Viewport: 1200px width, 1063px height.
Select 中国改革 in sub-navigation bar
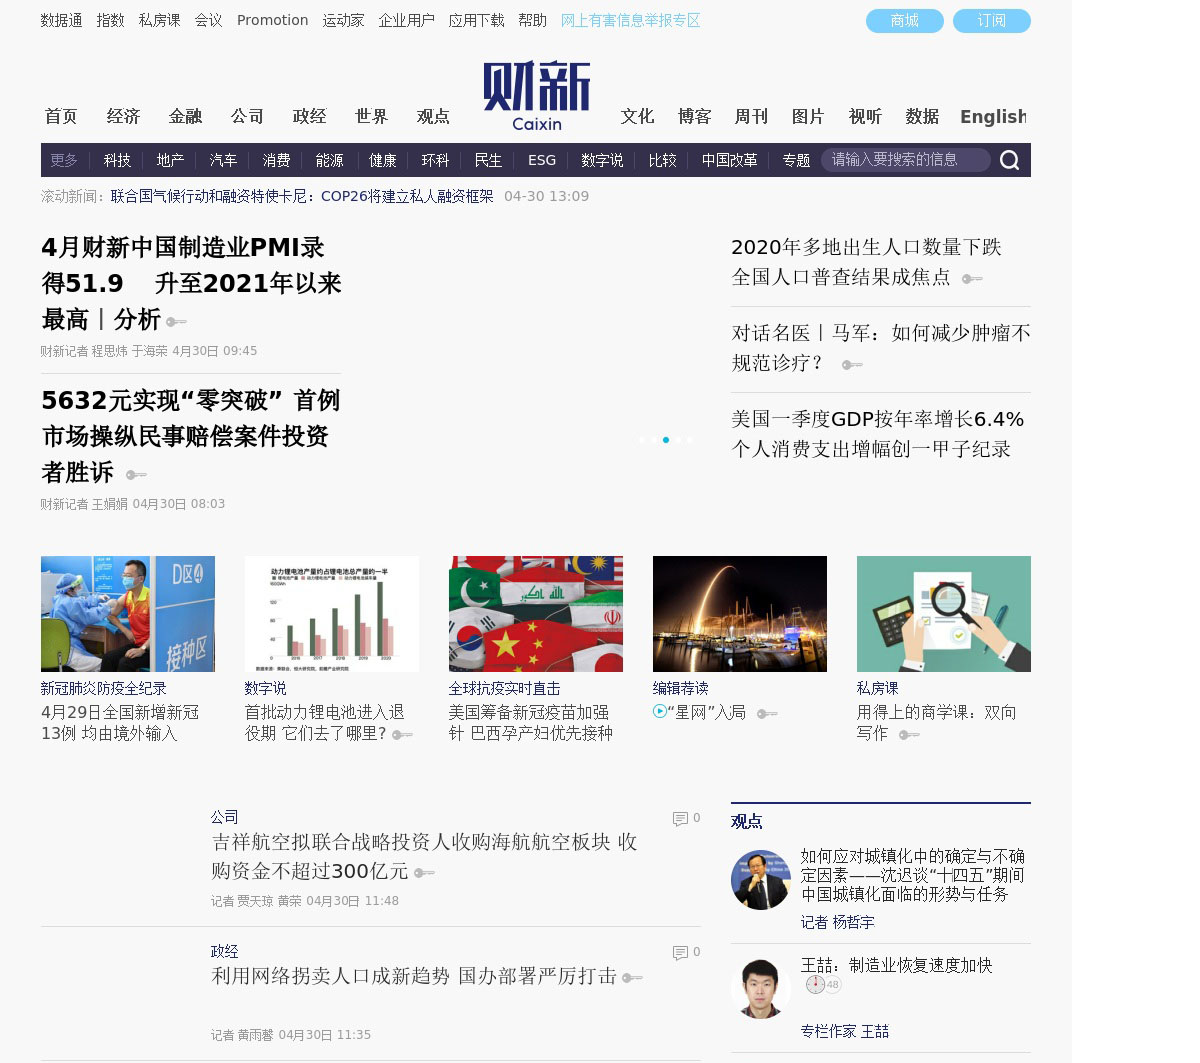point(729,160)
